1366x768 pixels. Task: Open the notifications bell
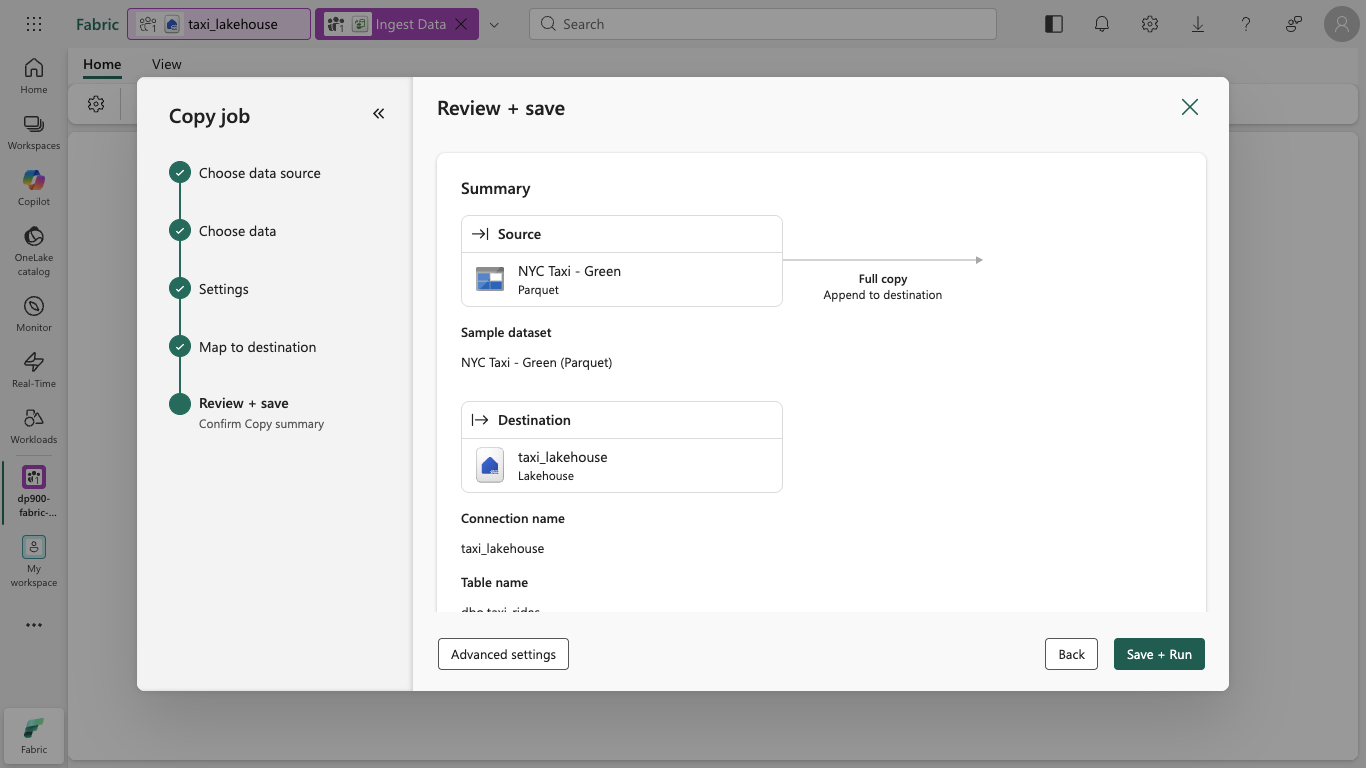pyautogui.click(x=1102, y=24)
